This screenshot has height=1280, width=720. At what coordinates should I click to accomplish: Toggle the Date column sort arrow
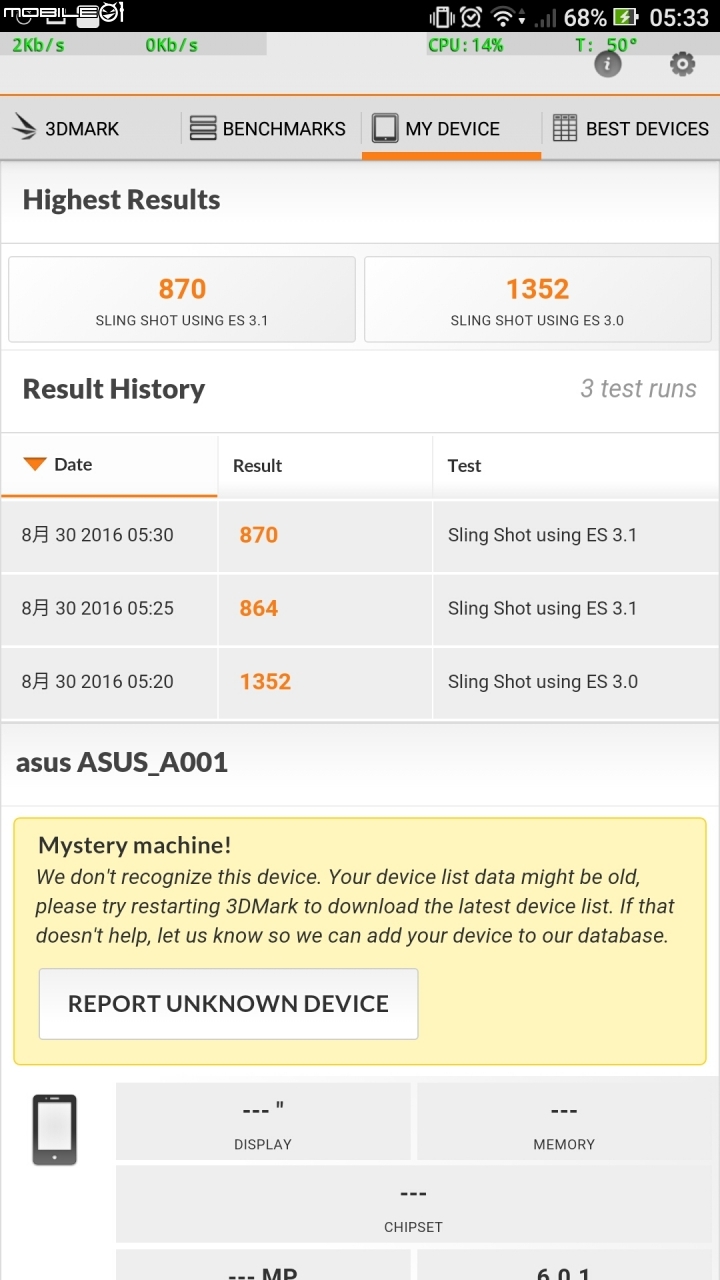[x=35, y=464]
